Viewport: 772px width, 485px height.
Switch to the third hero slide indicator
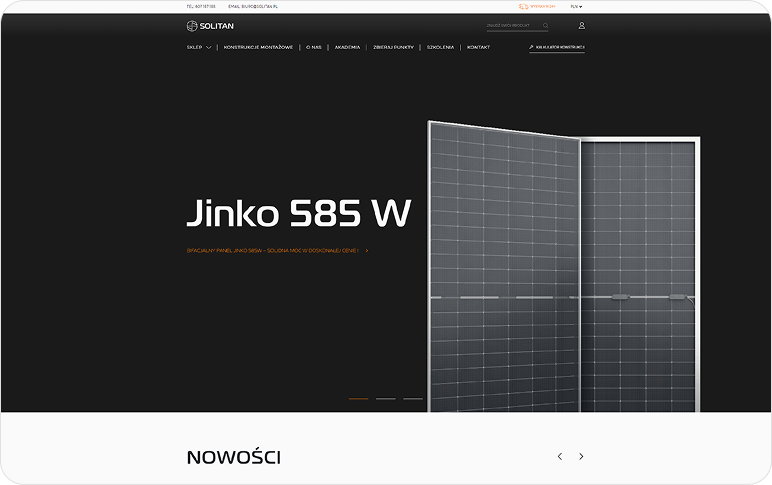coord(413,398)
